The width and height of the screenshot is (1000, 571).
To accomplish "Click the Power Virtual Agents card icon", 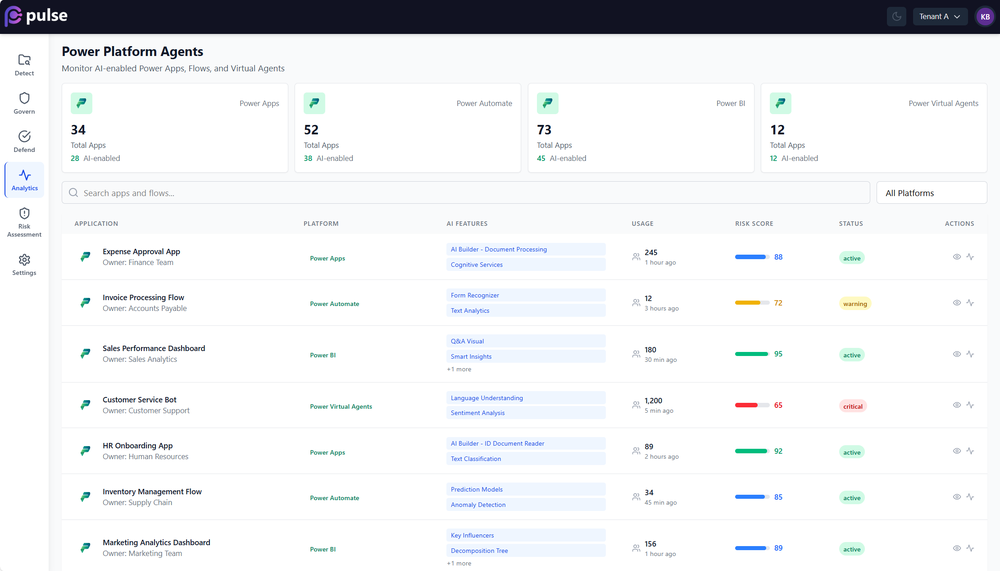I will pyautogui.click(x=781, y=103).
